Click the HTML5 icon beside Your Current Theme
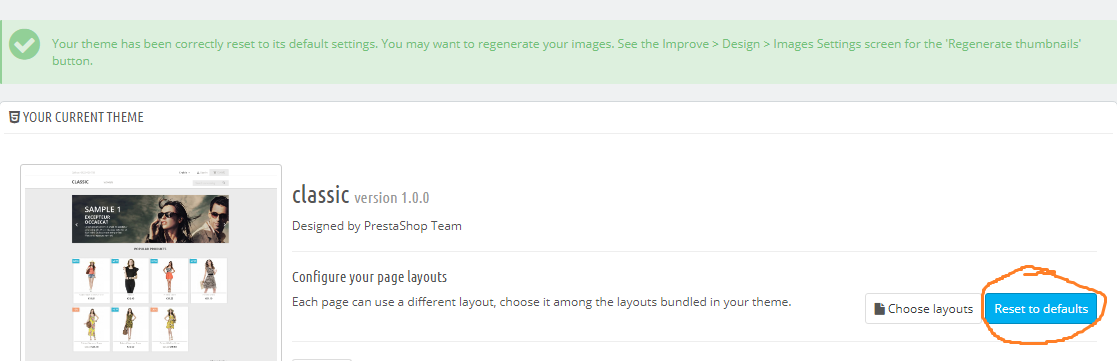Screen dimensions: 1117x361 pyautogui.click(x=14, y=117)
